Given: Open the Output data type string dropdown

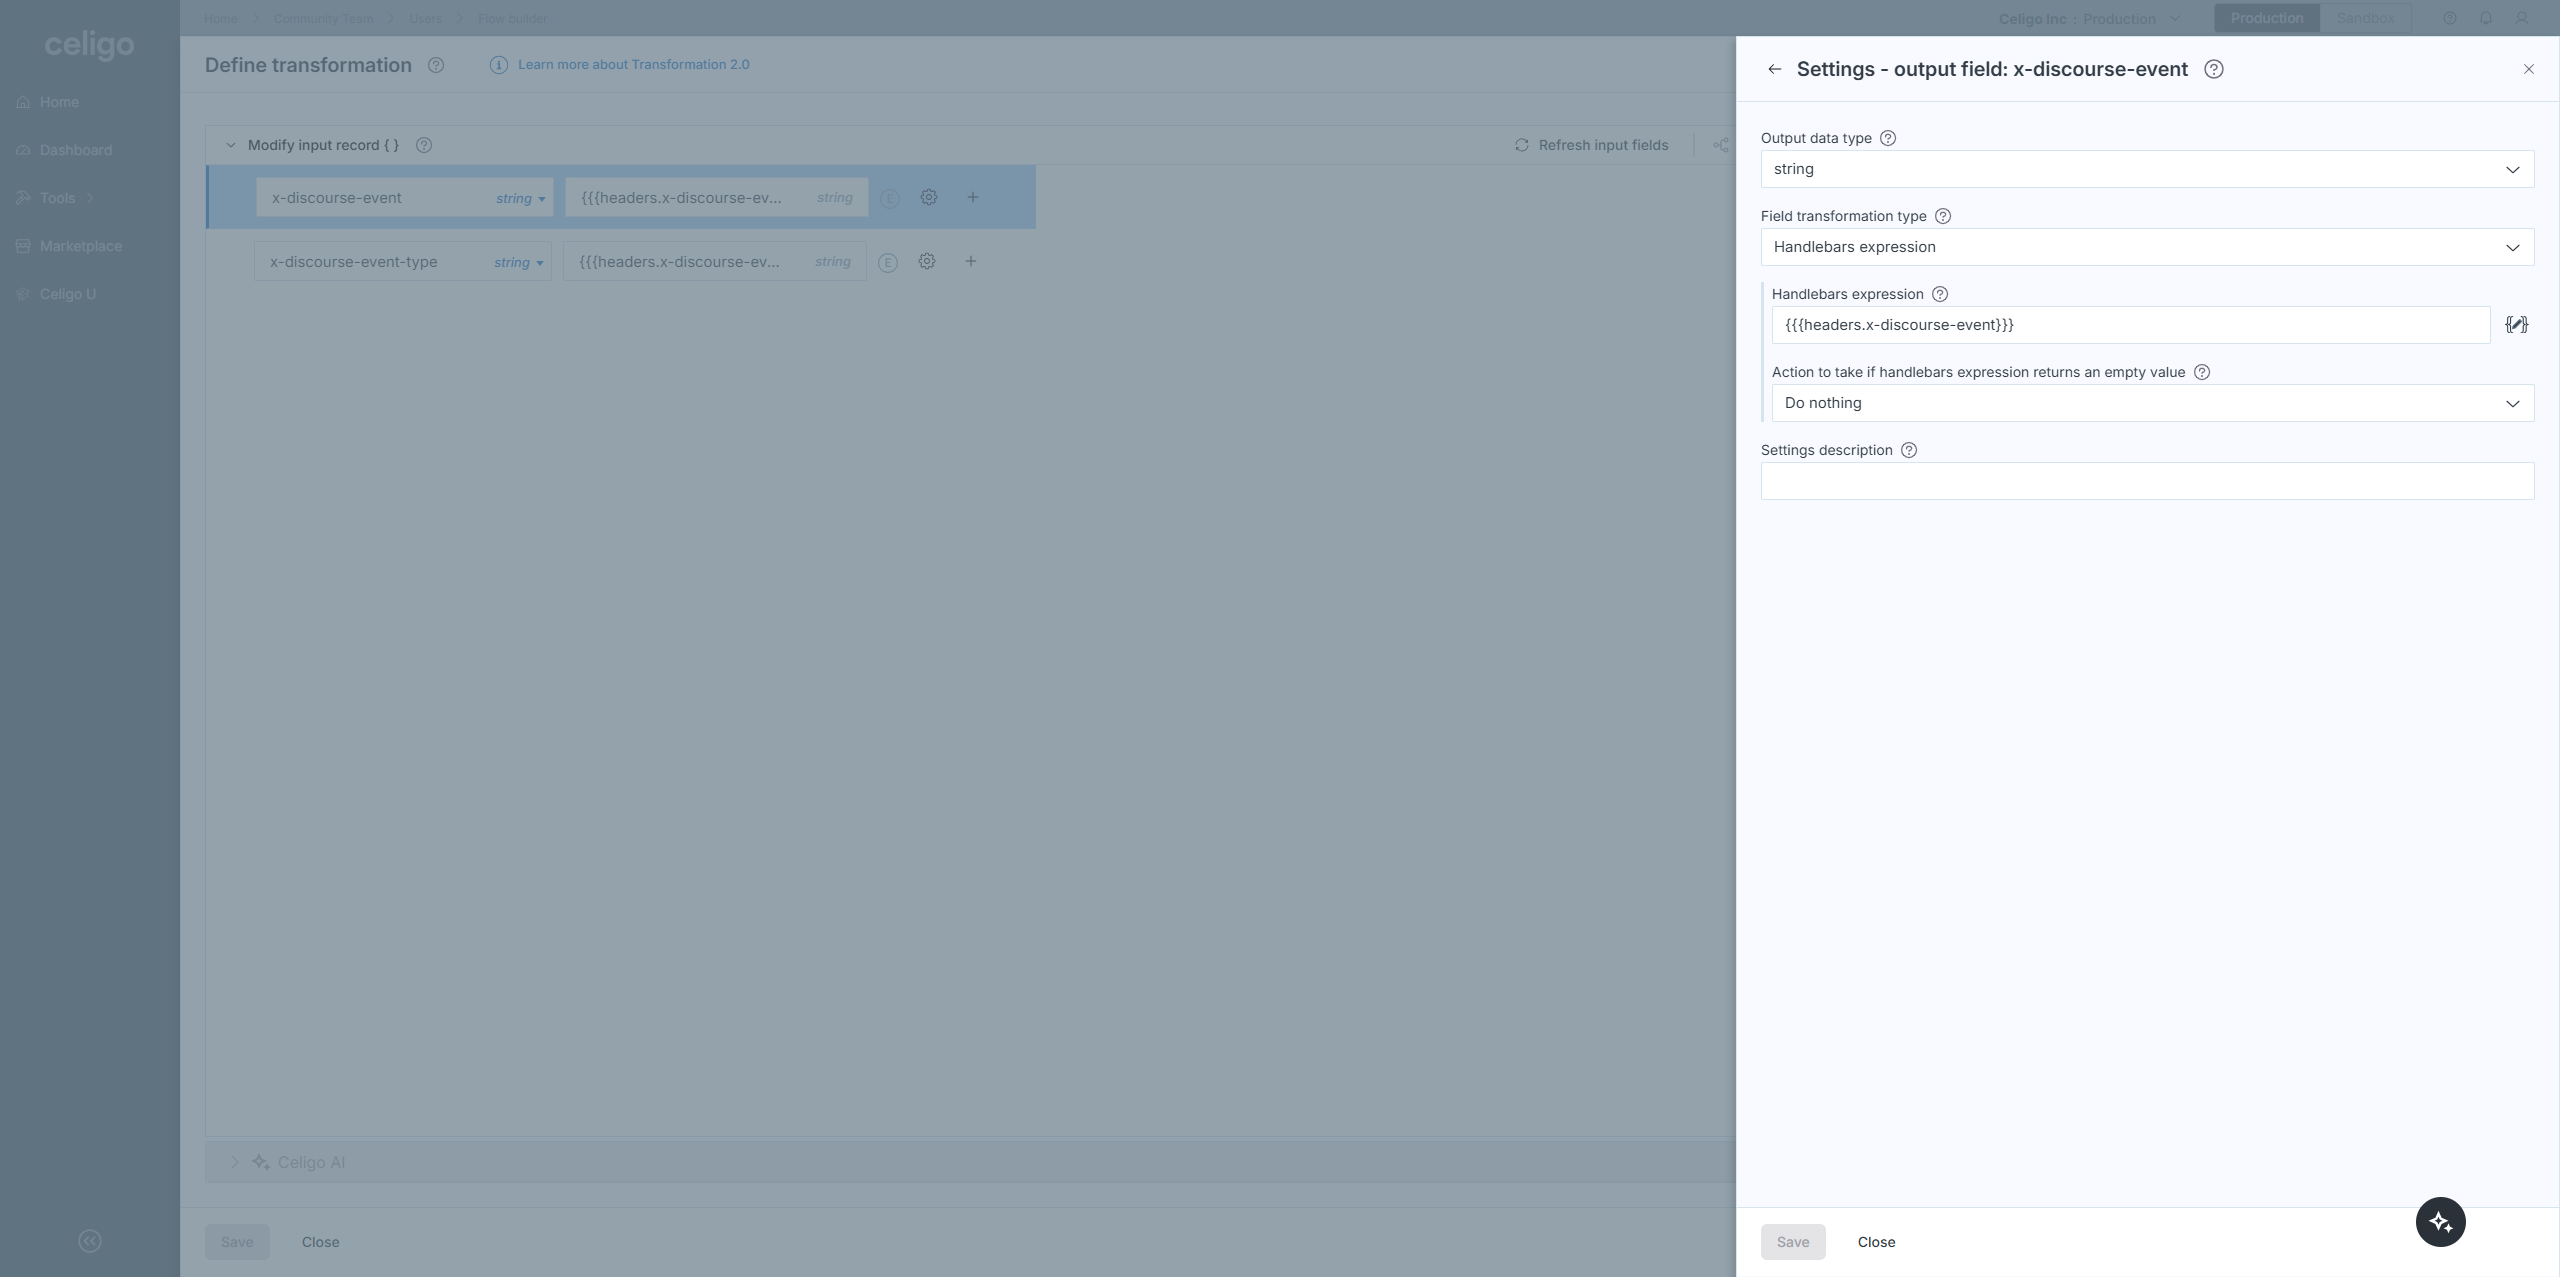Looking at the screenshot, I should [x=2146, y=169].
